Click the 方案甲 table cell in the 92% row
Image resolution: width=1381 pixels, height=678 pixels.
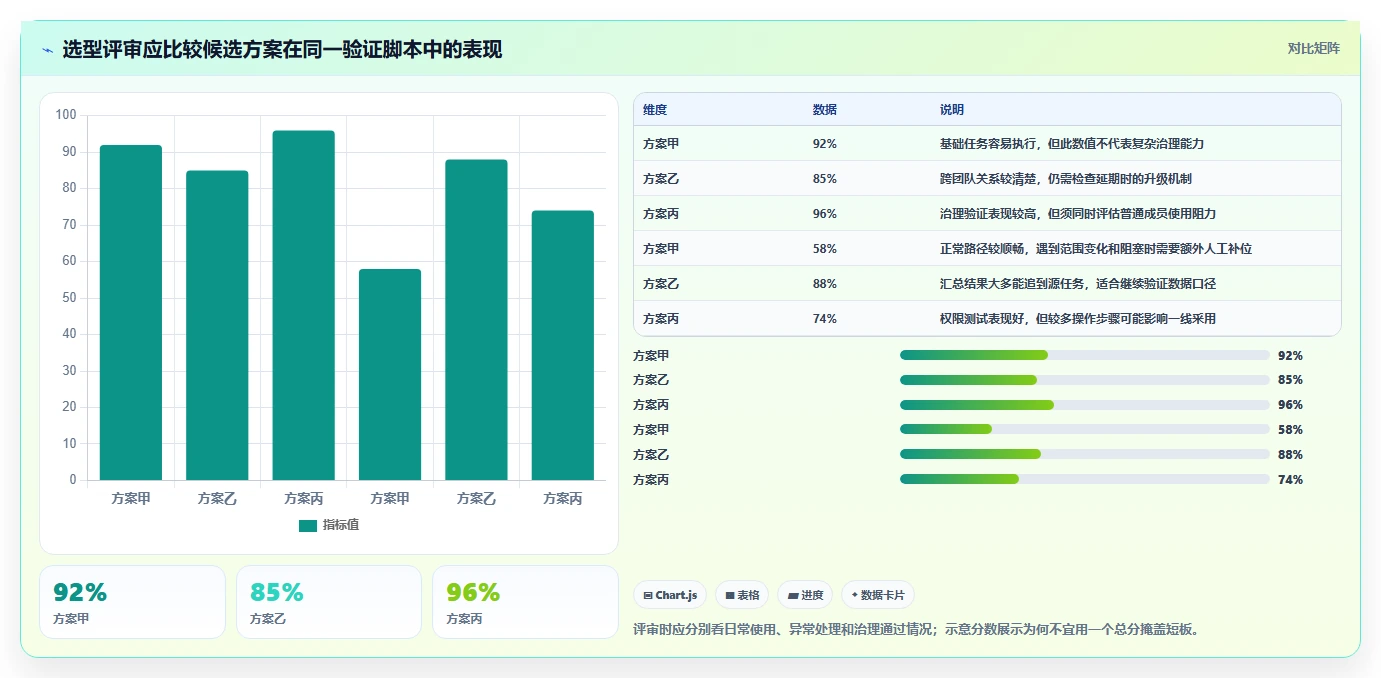(x=661, y=144)
